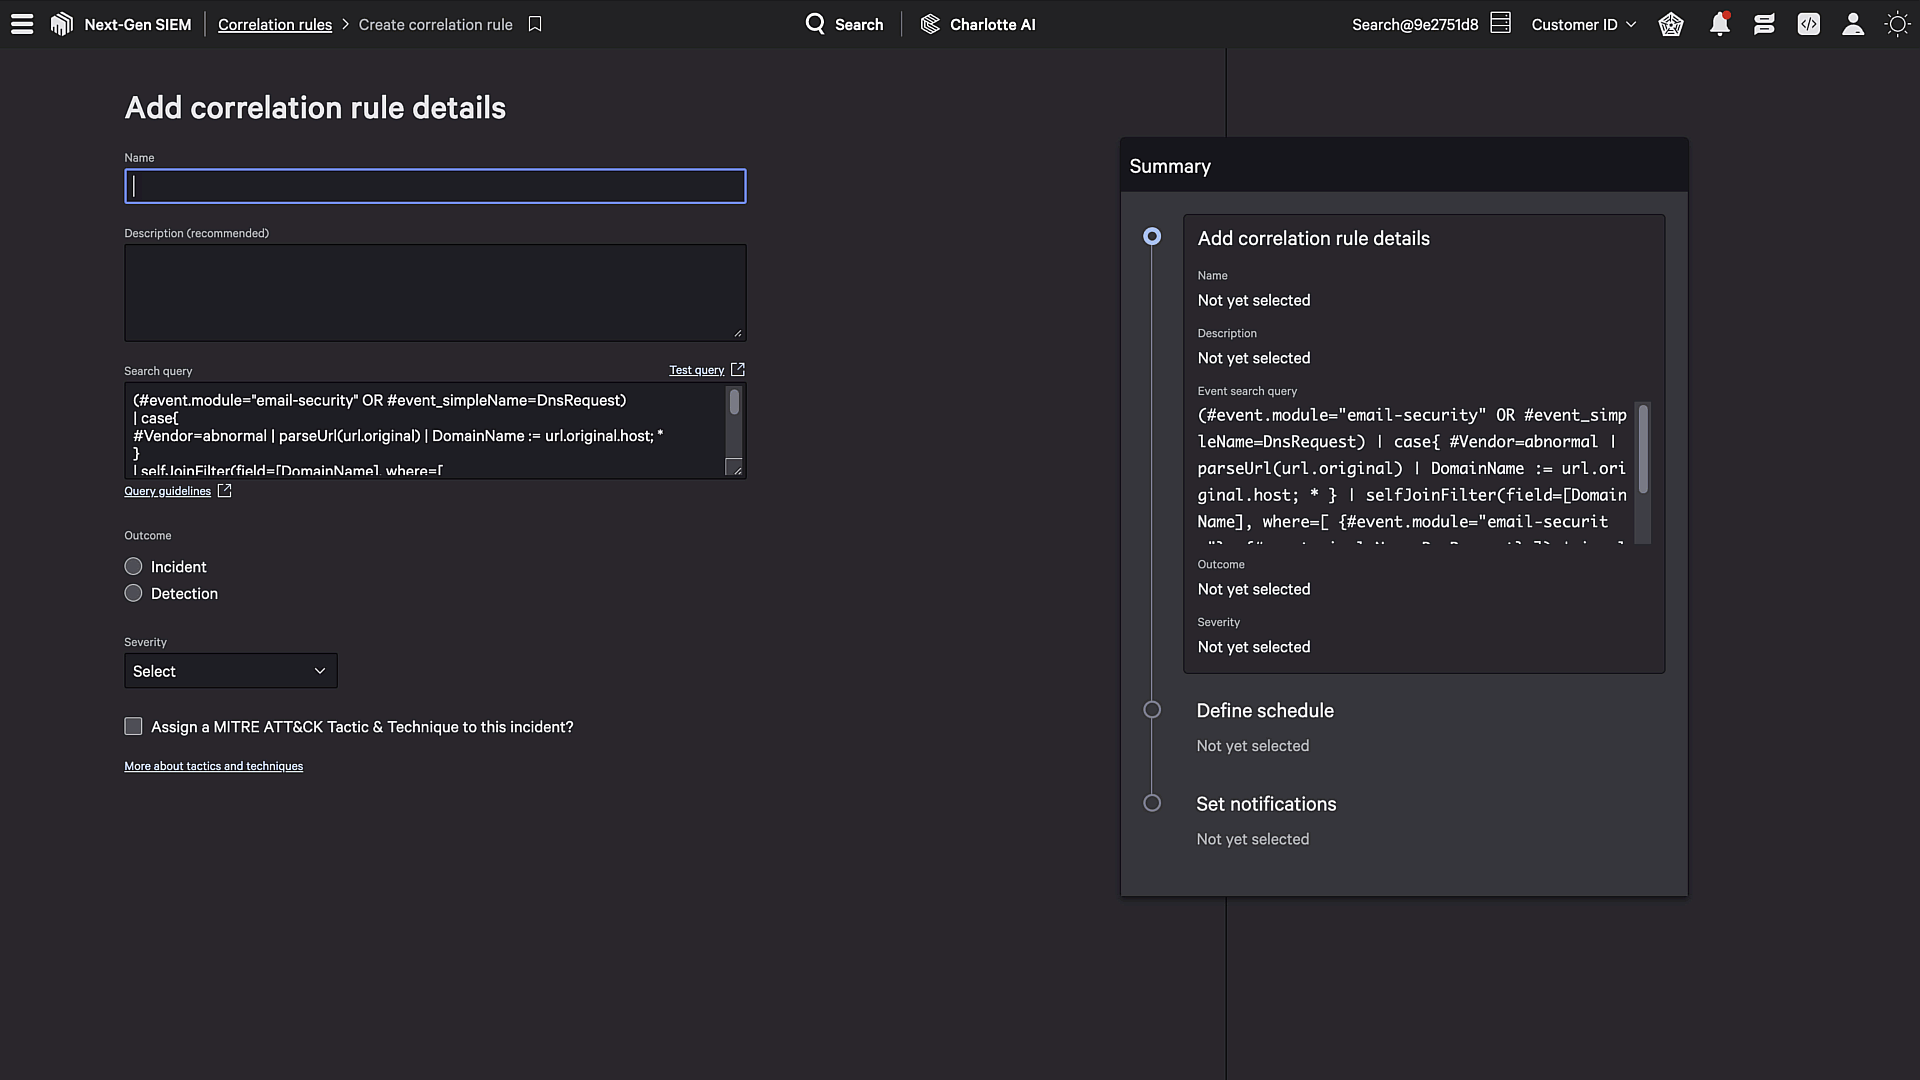Open the notifications bell
The image size is (1920, 1080).
point(1719,24)
